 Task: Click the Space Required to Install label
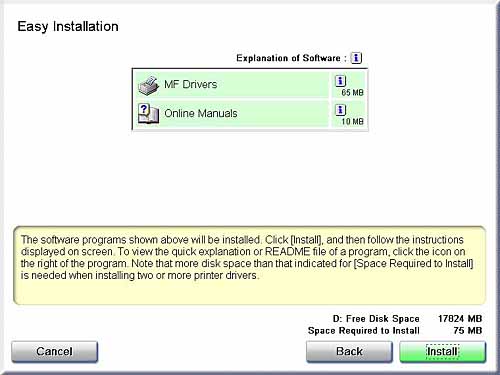point(364,331)
